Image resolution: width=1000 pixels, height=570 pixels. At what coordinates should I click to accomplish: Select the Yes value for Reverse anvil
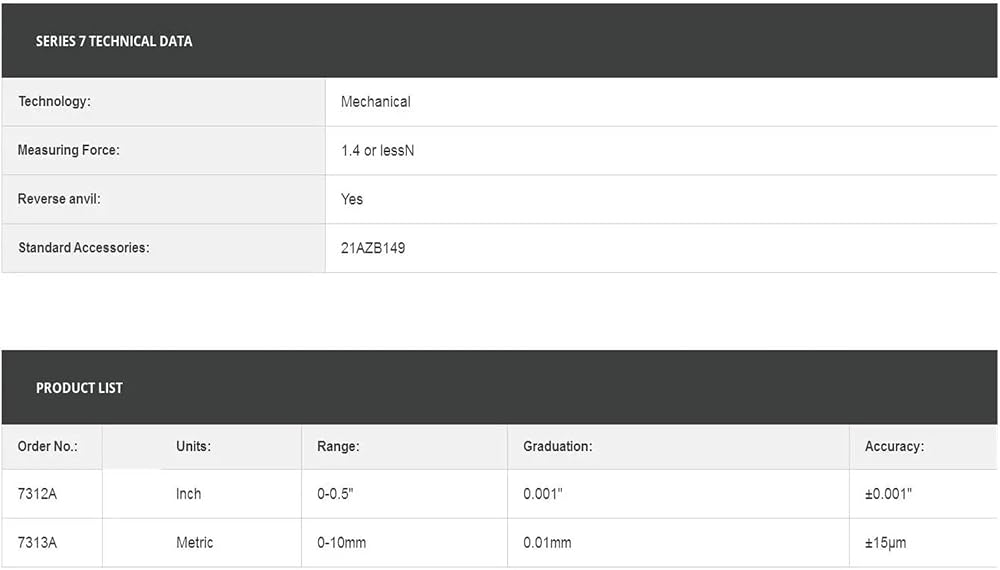point(351,199)
